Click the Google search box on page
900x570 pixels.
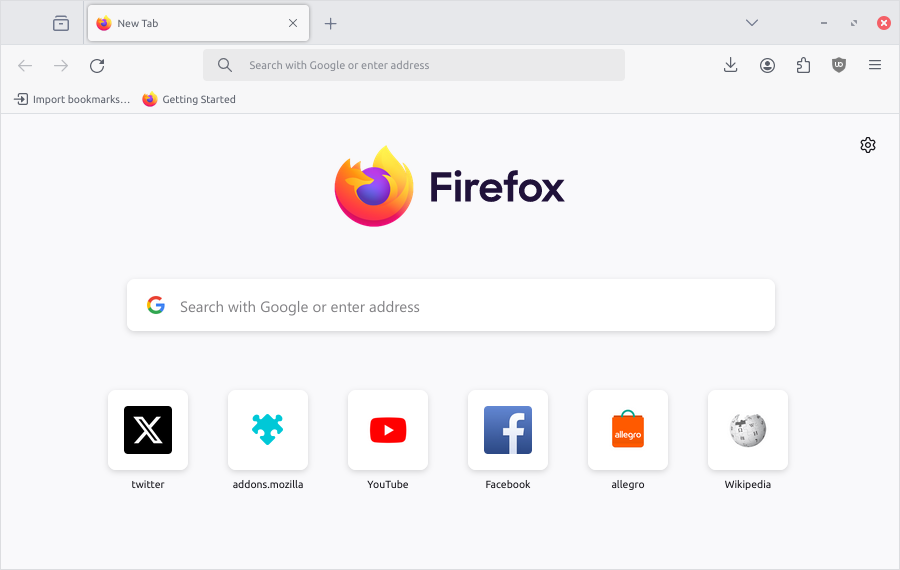point(451,305)
